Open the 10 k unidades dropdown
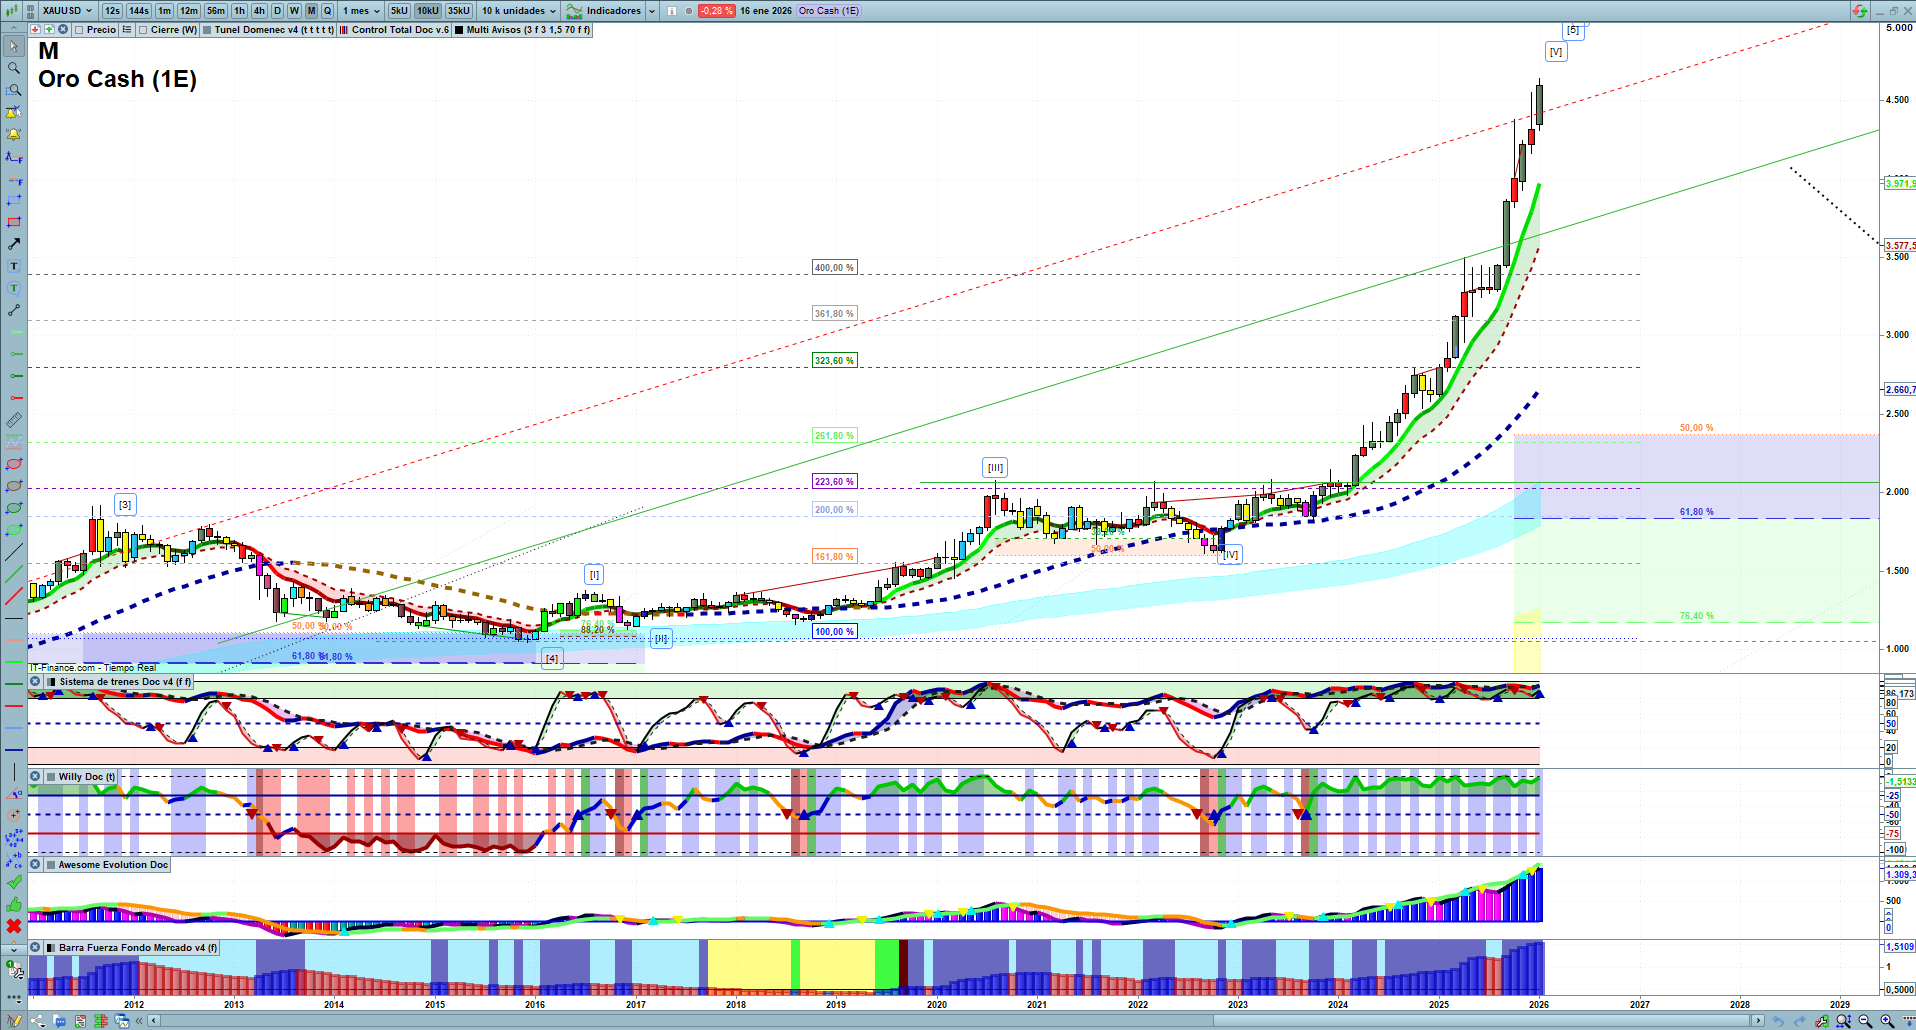Screen dimensions: 1916x1030 click(x=518, y=11)
